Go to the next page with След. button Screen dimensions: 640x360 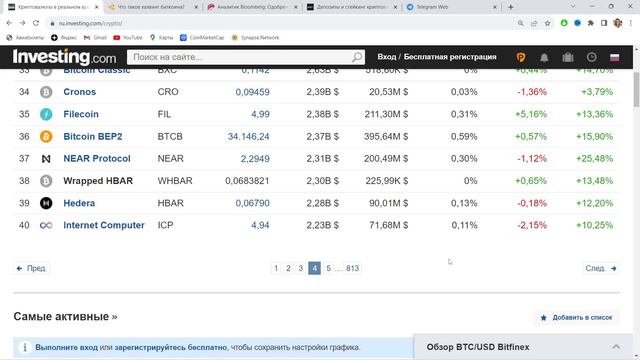pyautogui.click(x=601, y=268)
